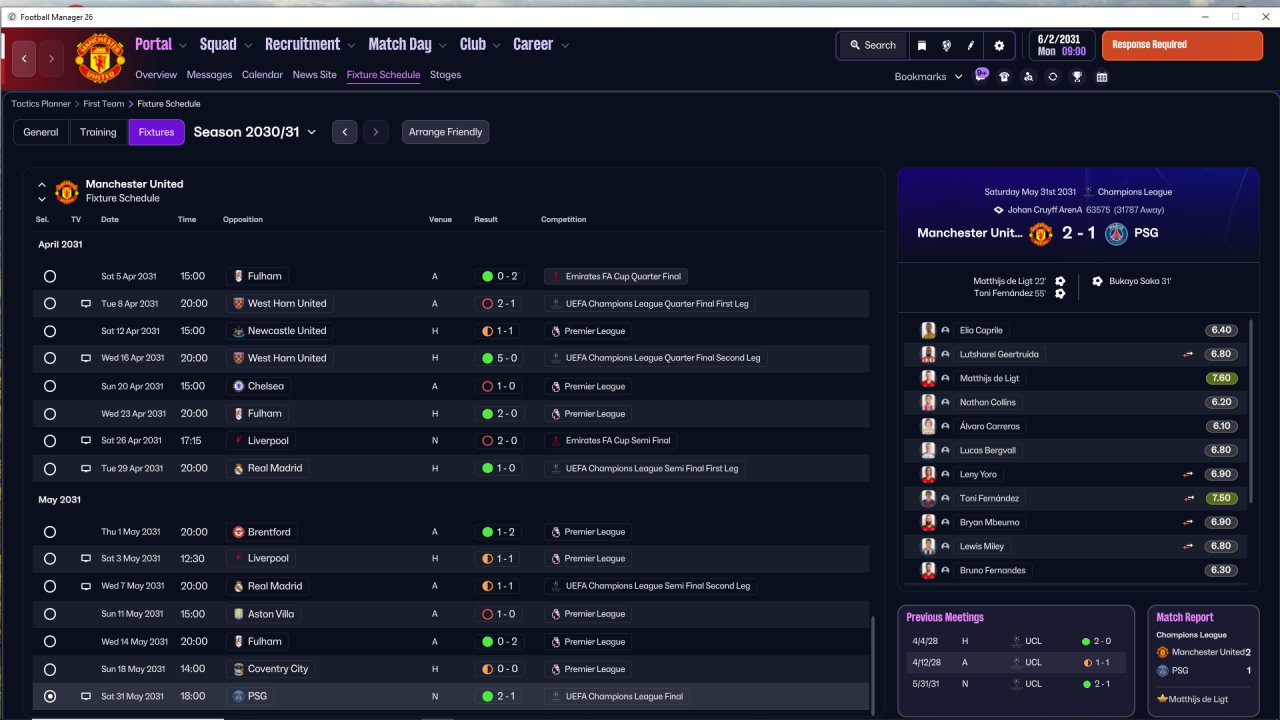1280x720 pixels.
Task: Expand the Club menu chevron
Action: coord(496,45)
